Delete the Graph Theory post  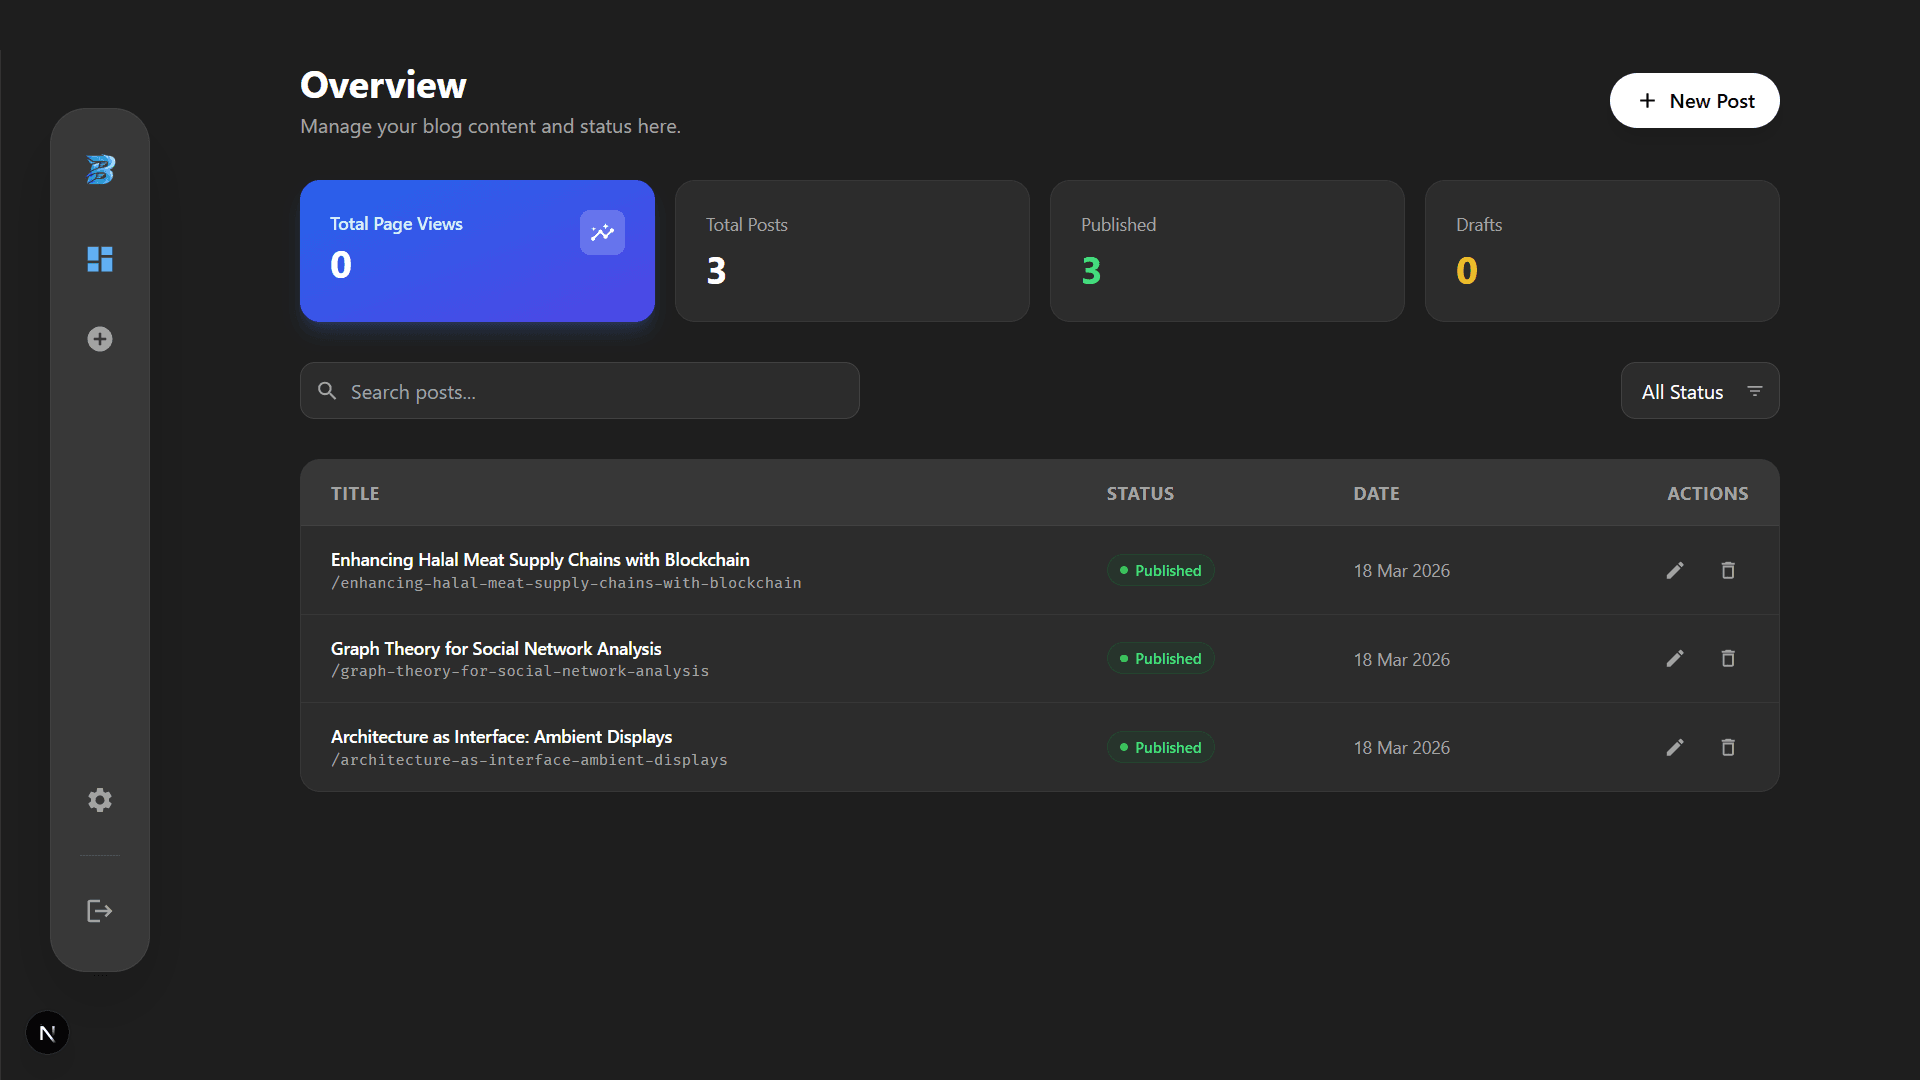pyautogui.click(x=1728, y=659)
